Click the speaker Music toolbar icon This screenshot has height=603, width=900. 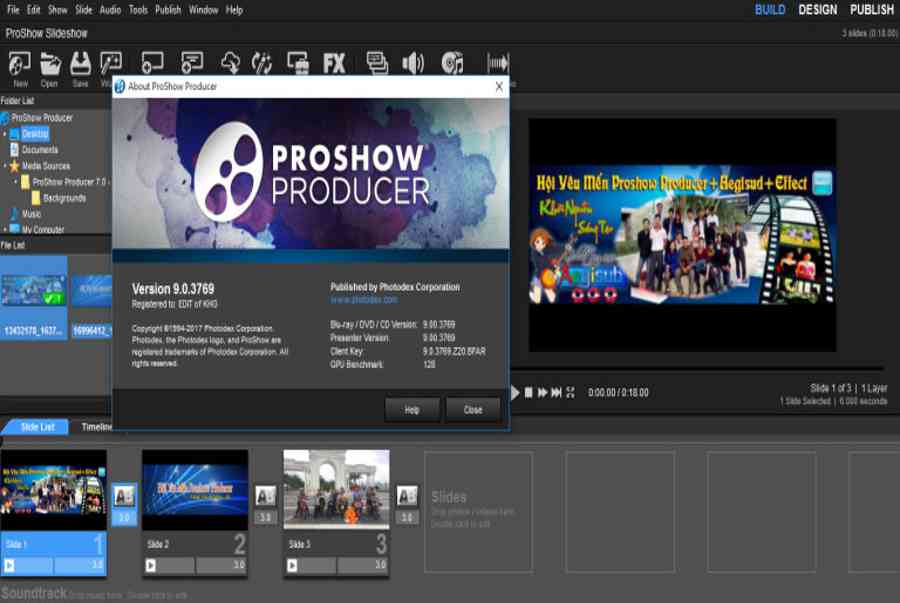pos(413,63)
